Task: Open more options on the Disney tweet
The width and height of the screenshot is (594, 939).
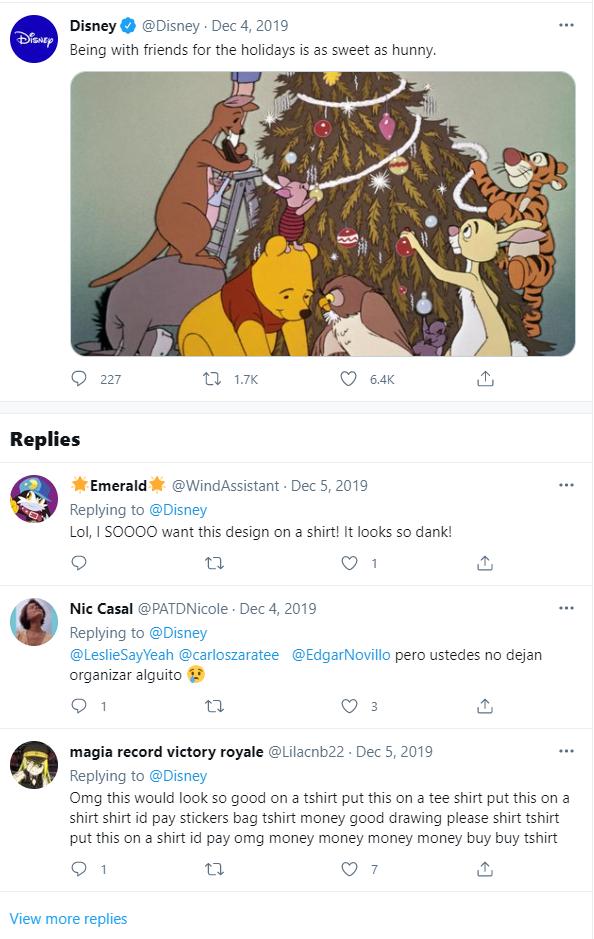Action: click(566, 25)
